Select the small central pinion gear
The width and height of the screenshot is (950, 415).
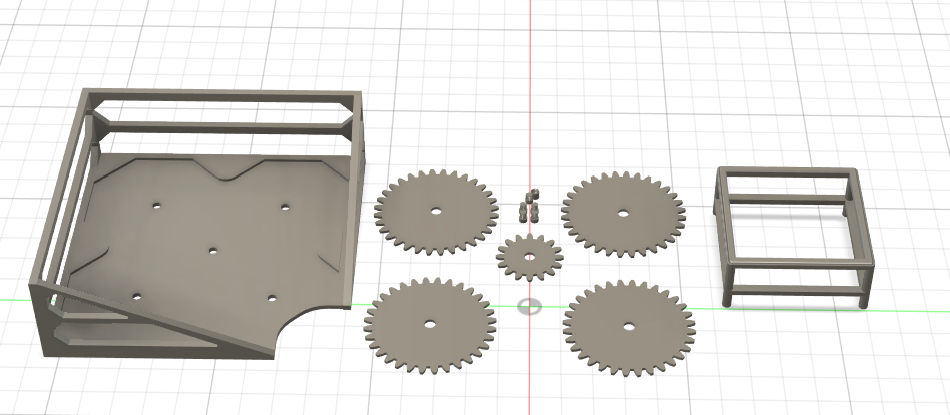[530, 257]
